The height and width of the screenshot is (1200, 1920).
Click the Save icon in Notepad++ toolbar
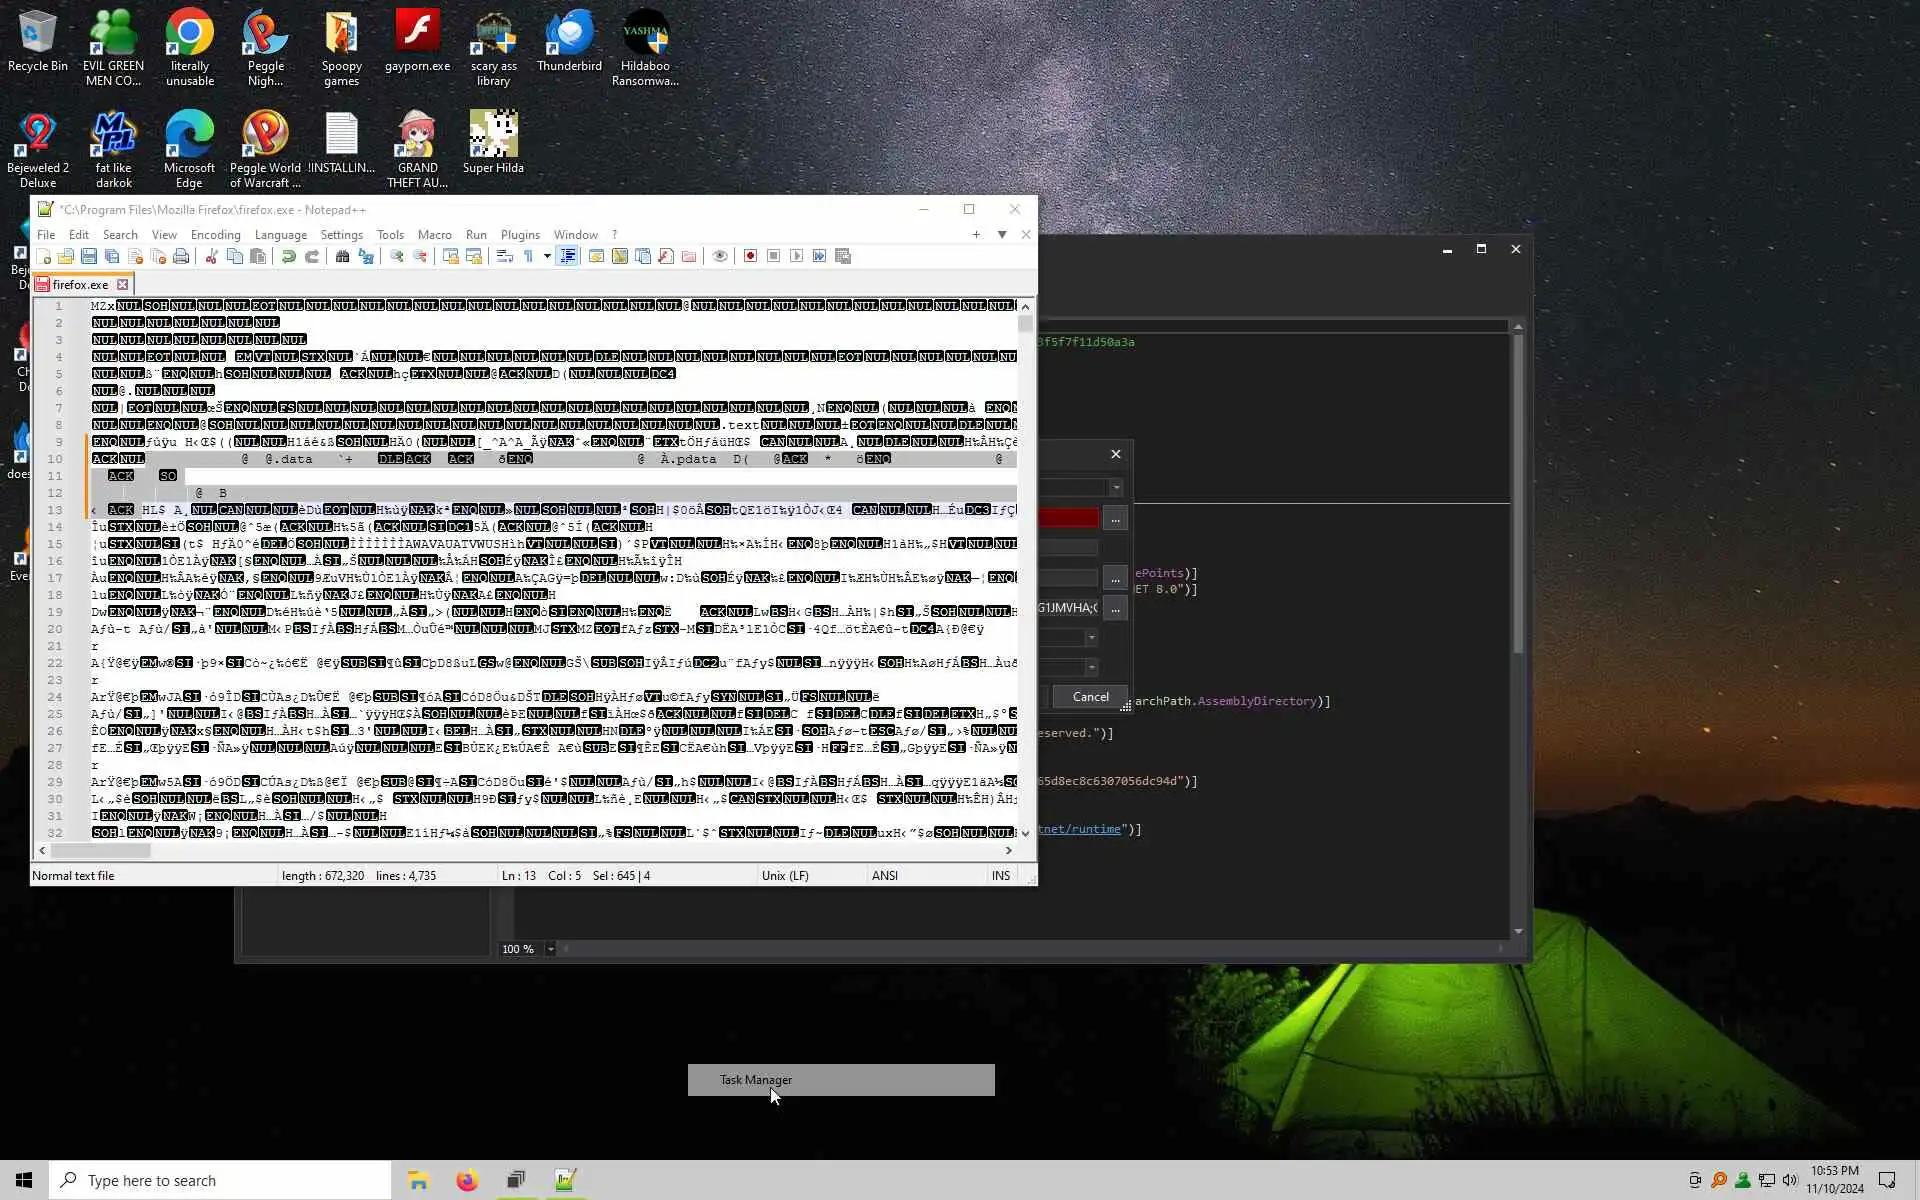[x=89, y=256]
